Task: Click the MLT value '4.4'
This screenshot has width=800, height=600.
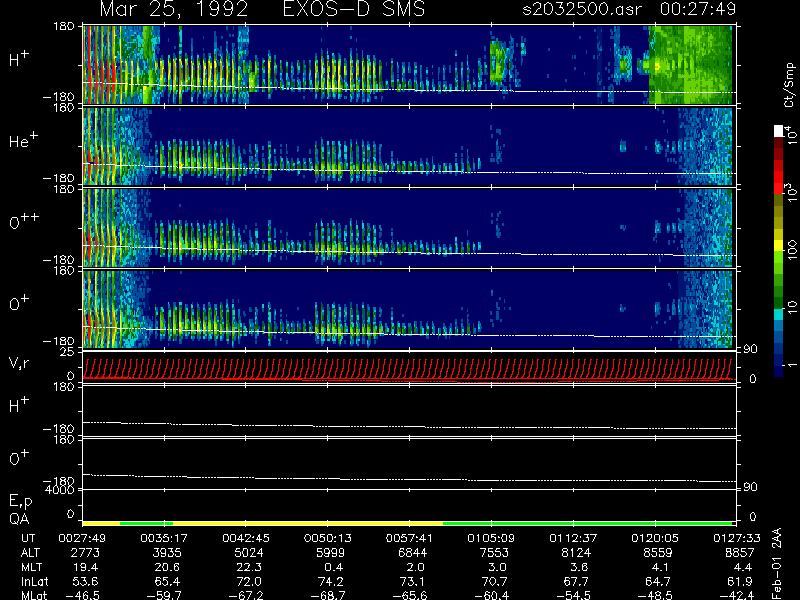Action: click(x=743, y=567)
